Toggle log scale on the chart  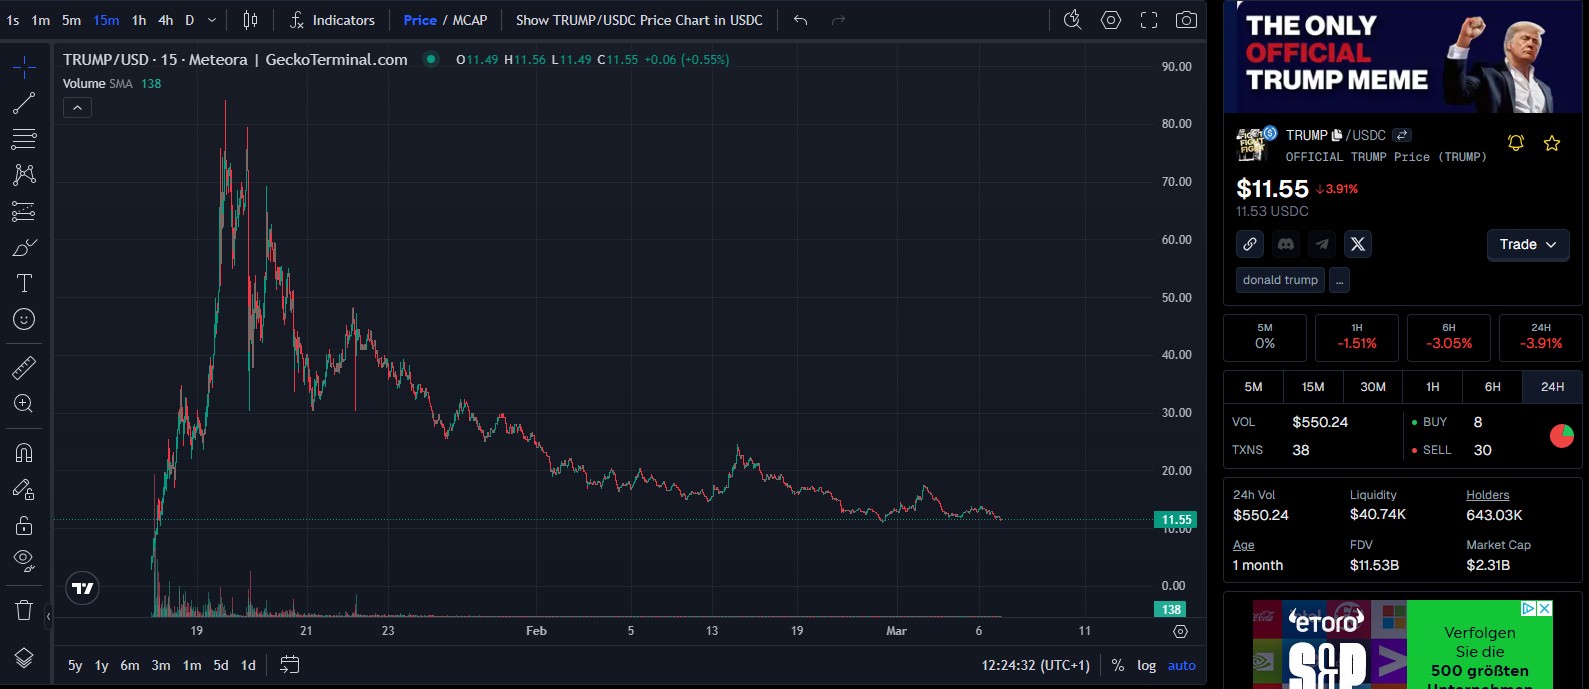tap(1146, 665)
